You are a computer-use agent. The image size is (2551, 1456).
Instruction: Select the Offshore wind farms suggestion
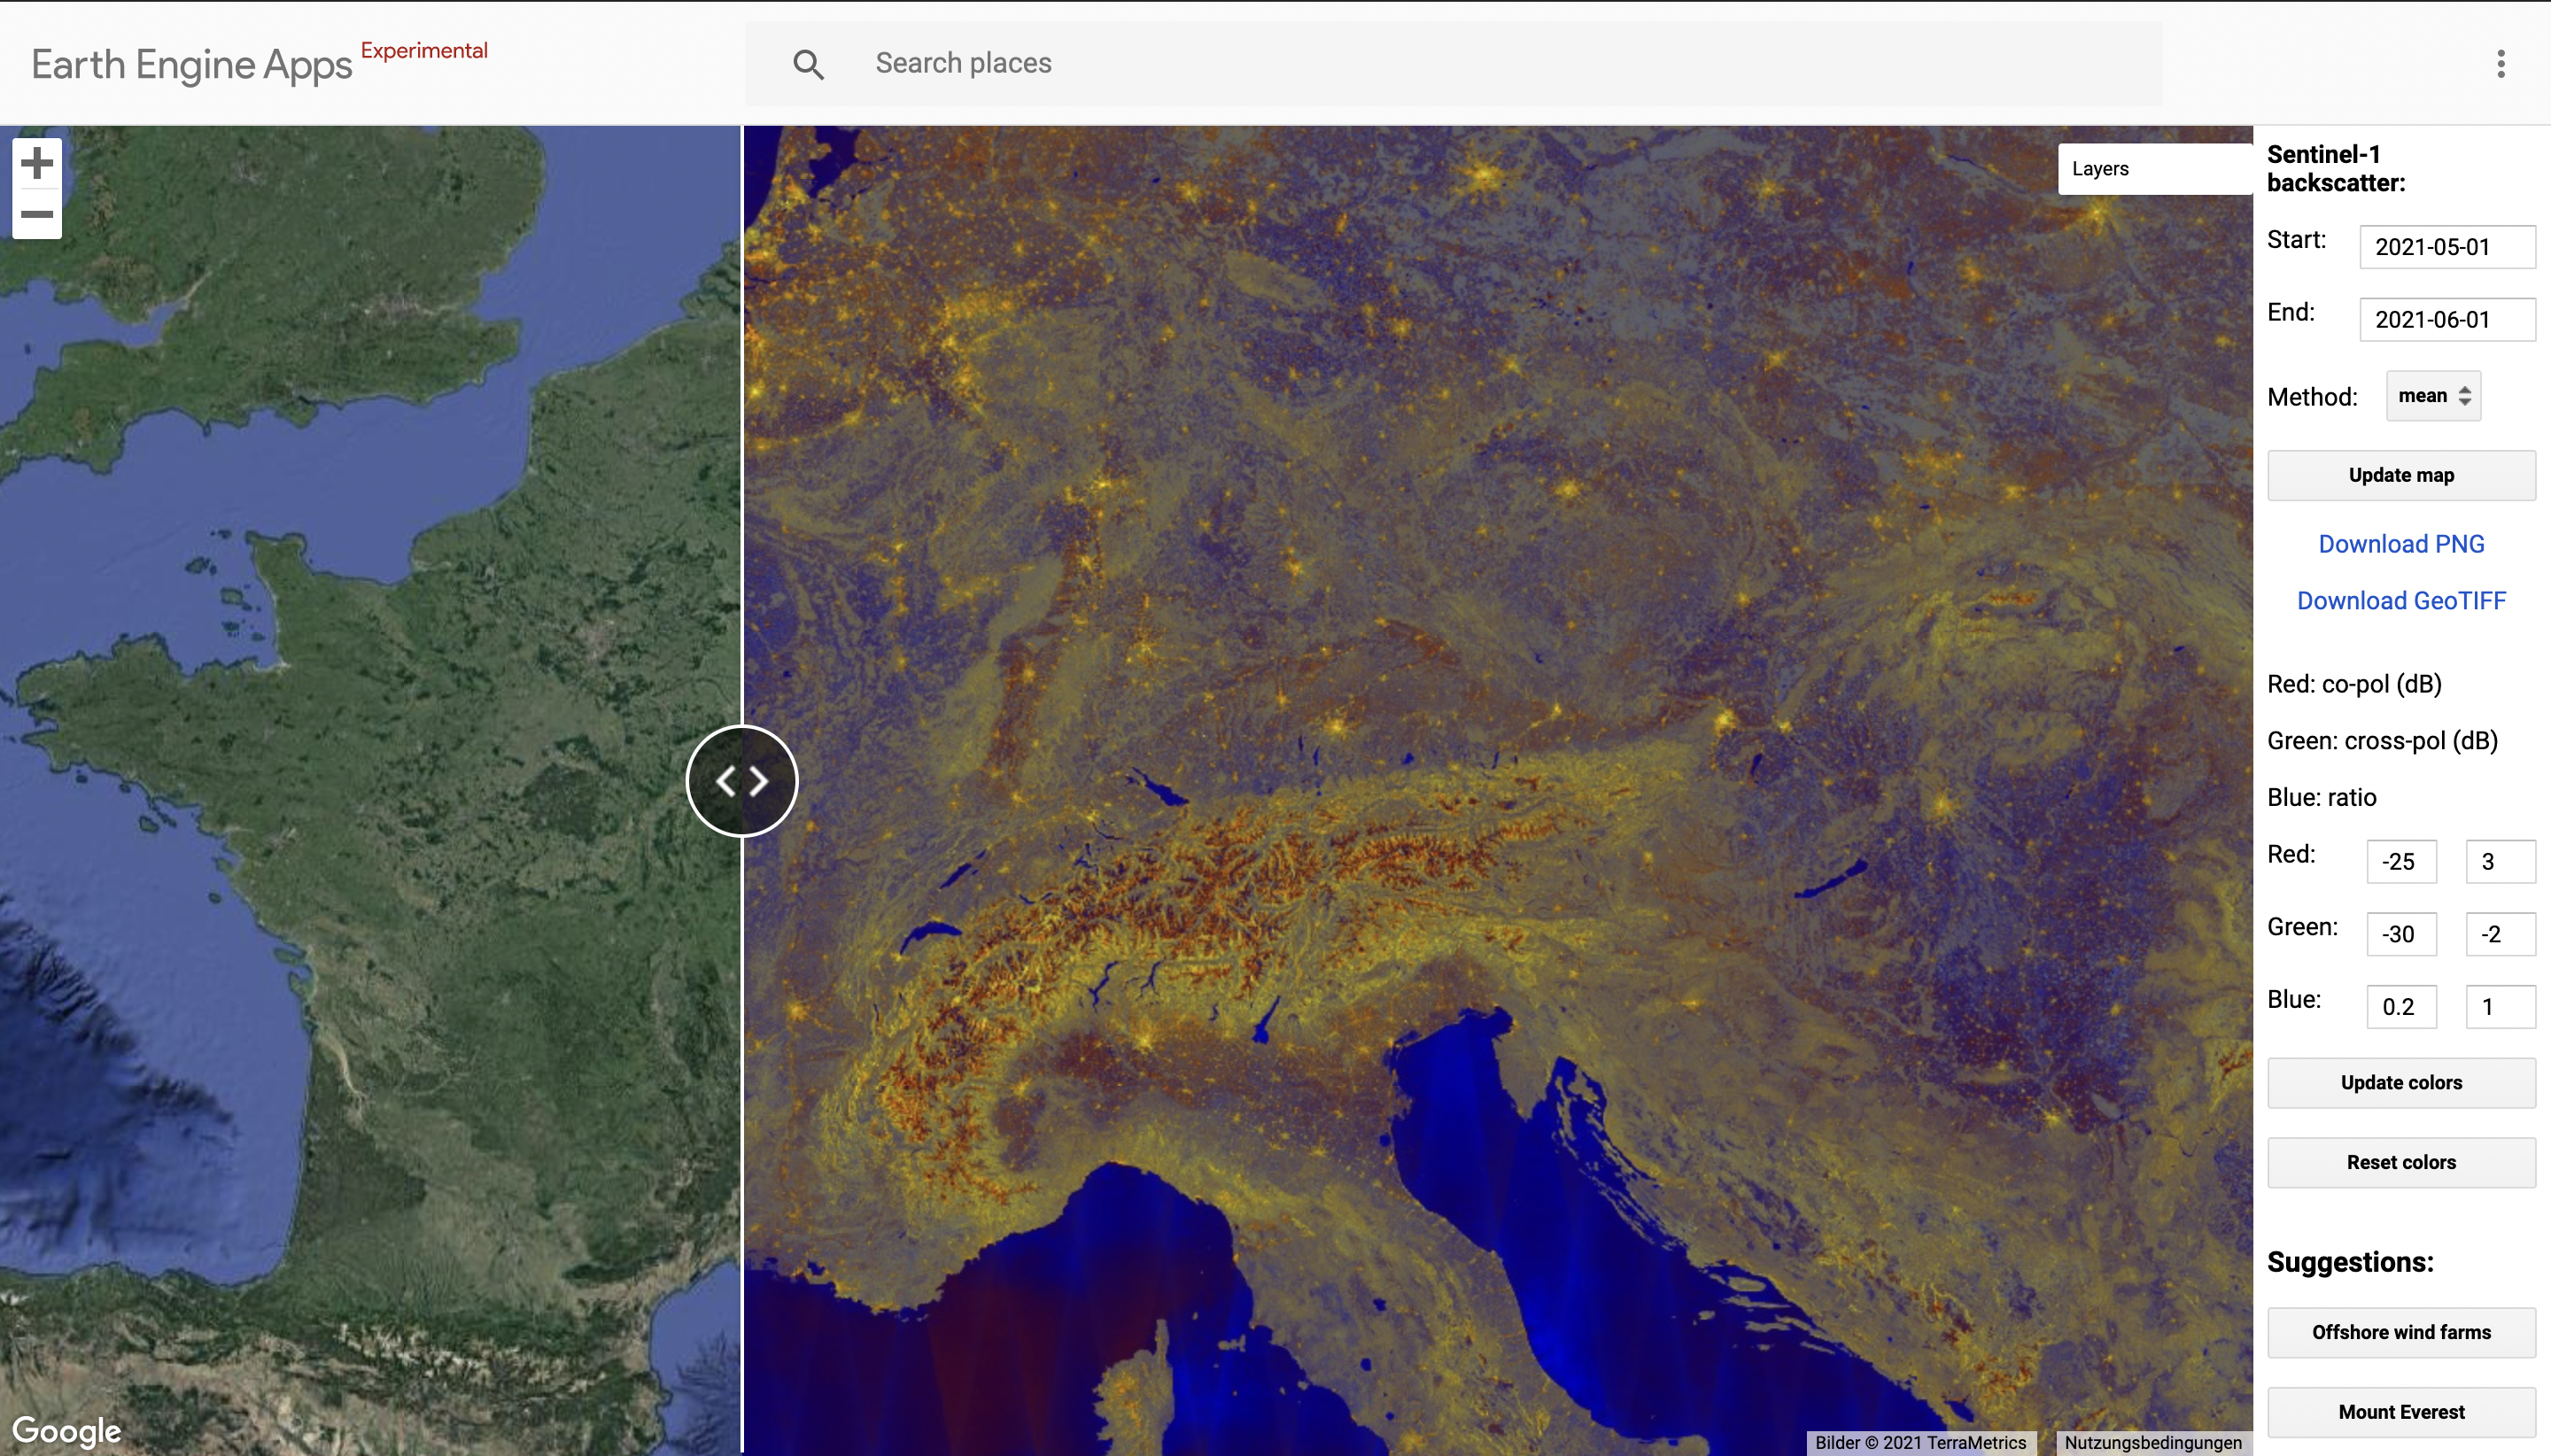click(x=2400, y=1332)
